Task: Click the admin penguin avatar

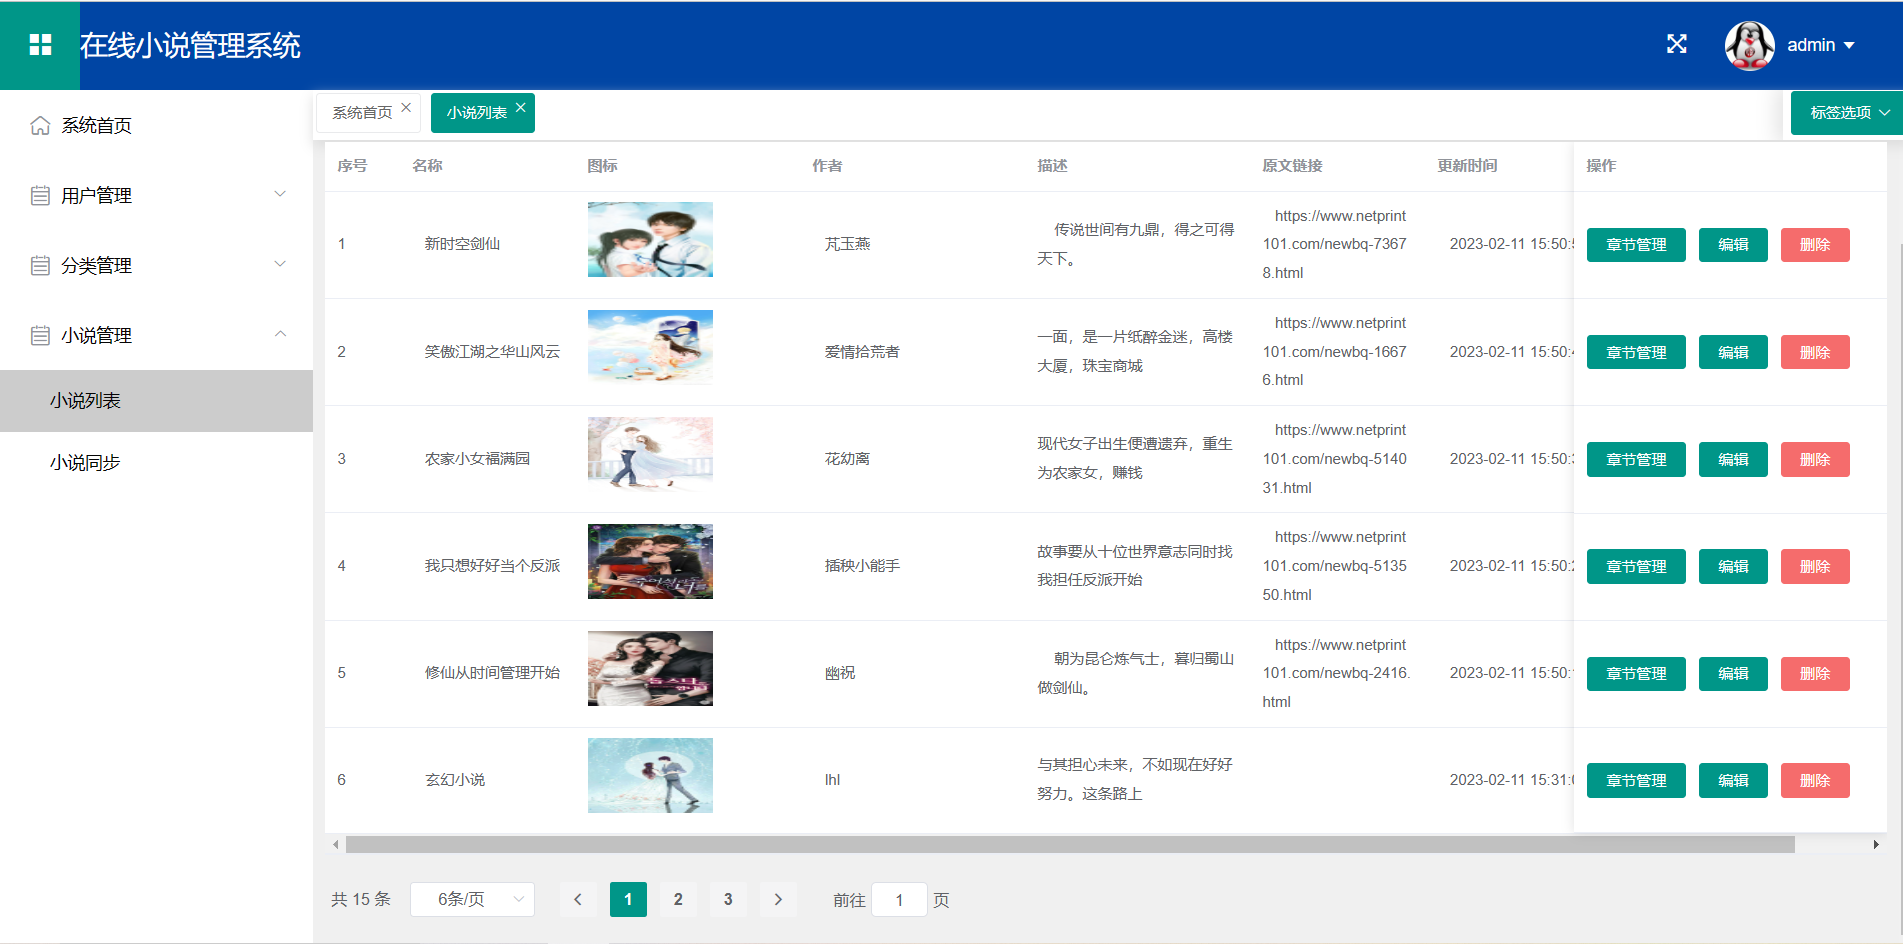Action: pyautogui.click(x=1749, y=45)
